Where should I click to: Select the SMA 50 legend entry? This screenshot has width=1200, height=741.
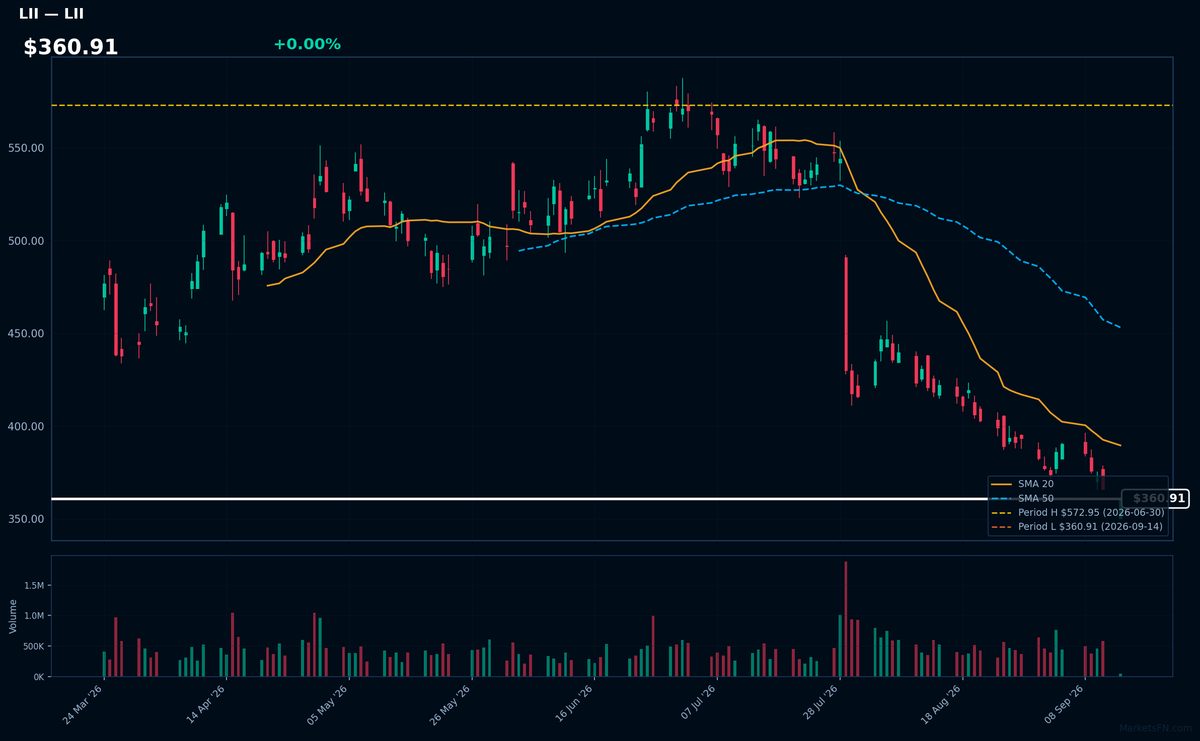(x=1022, y=498)
